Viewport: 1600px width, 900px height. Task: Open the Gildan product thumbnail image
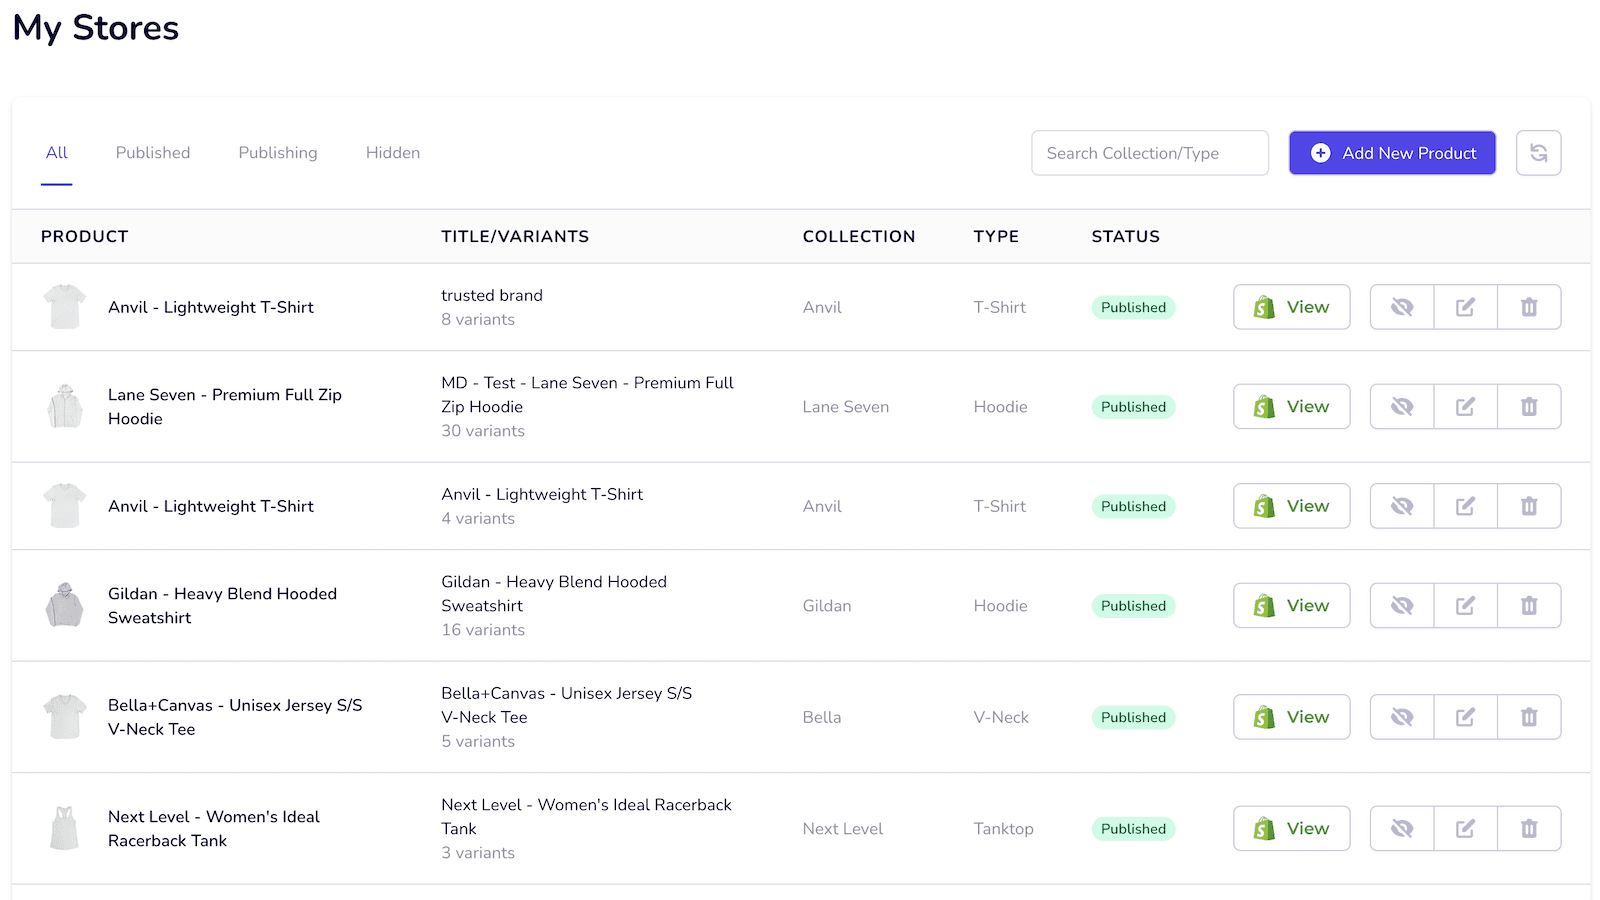click(x=64, y=605)
